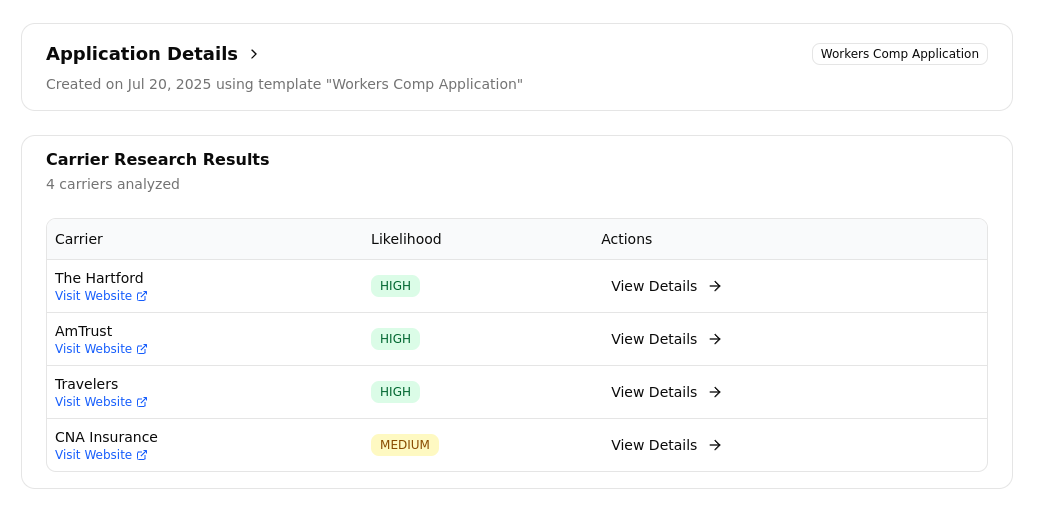Viewport: 1040px width, 518px height.
Task: Select the AmTrust carrier name
Action: [84, 332]
